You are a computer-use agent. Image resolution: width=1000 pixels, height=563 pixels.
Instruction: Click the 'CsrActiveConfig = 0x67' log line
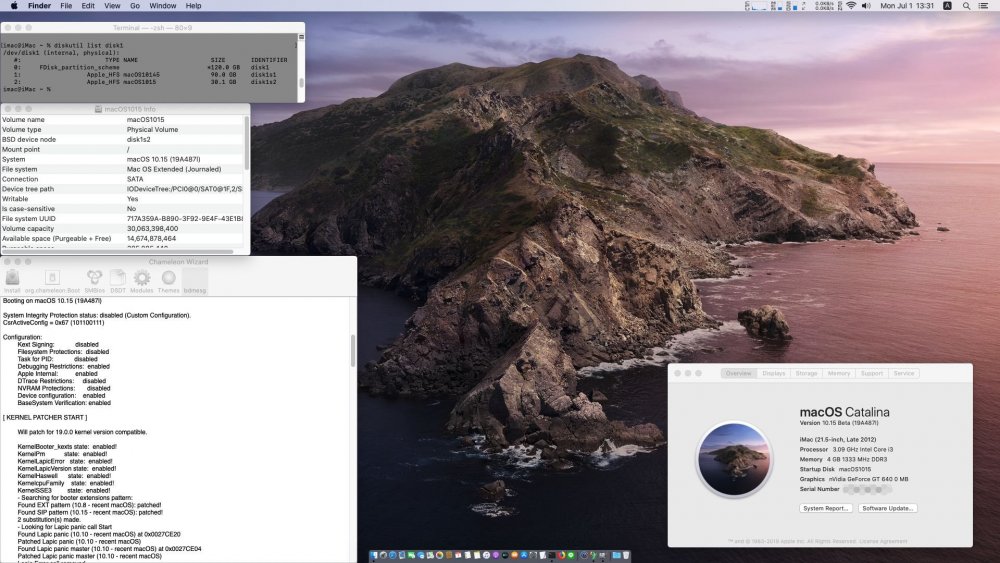[54, 323]
